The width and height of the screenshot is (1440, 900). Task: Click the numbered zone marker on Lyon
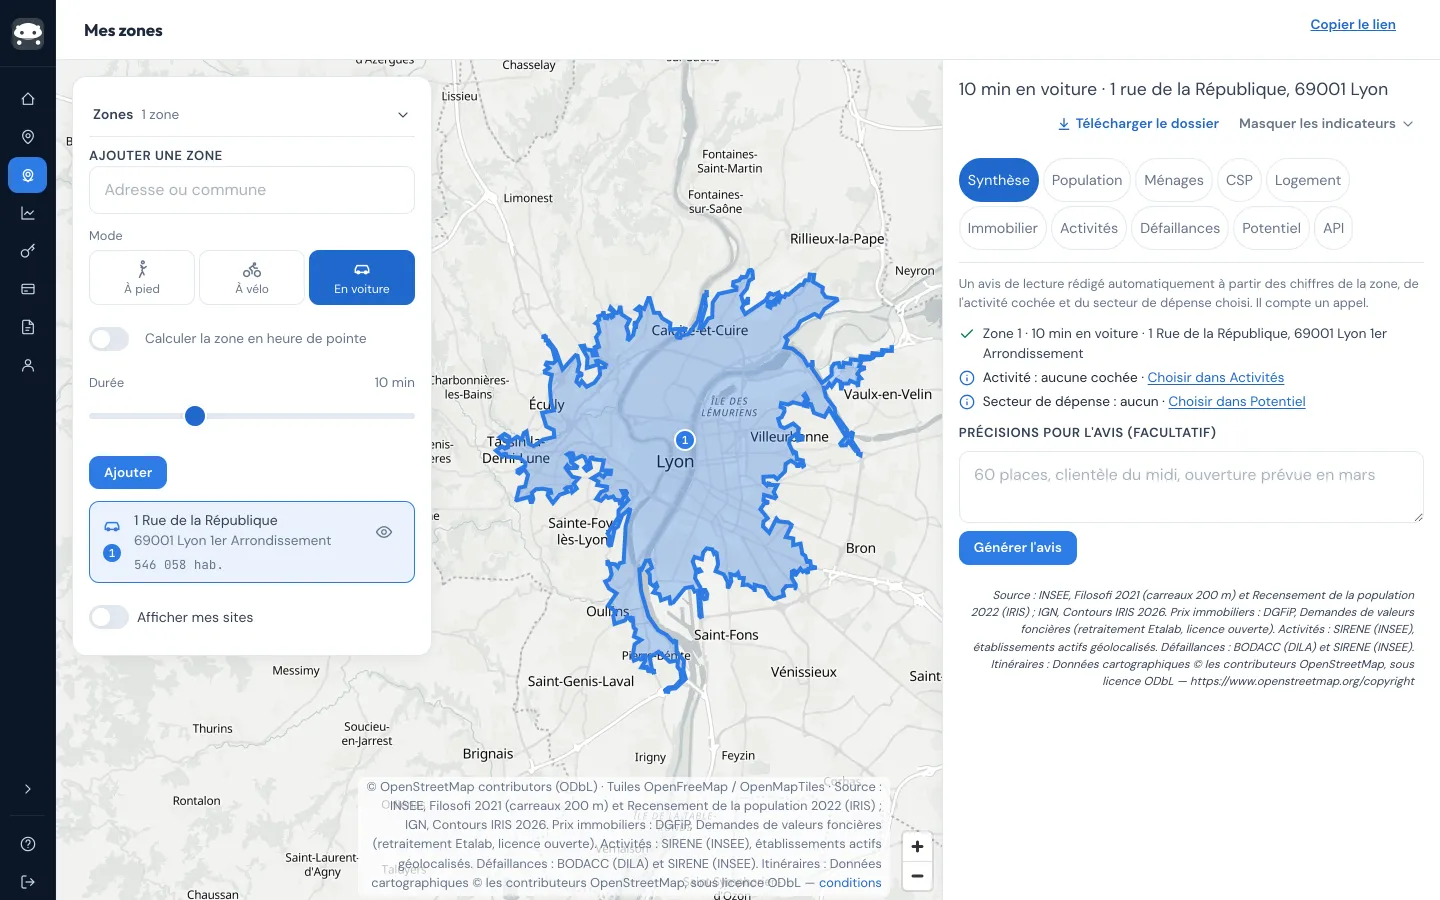coord(685,440)
